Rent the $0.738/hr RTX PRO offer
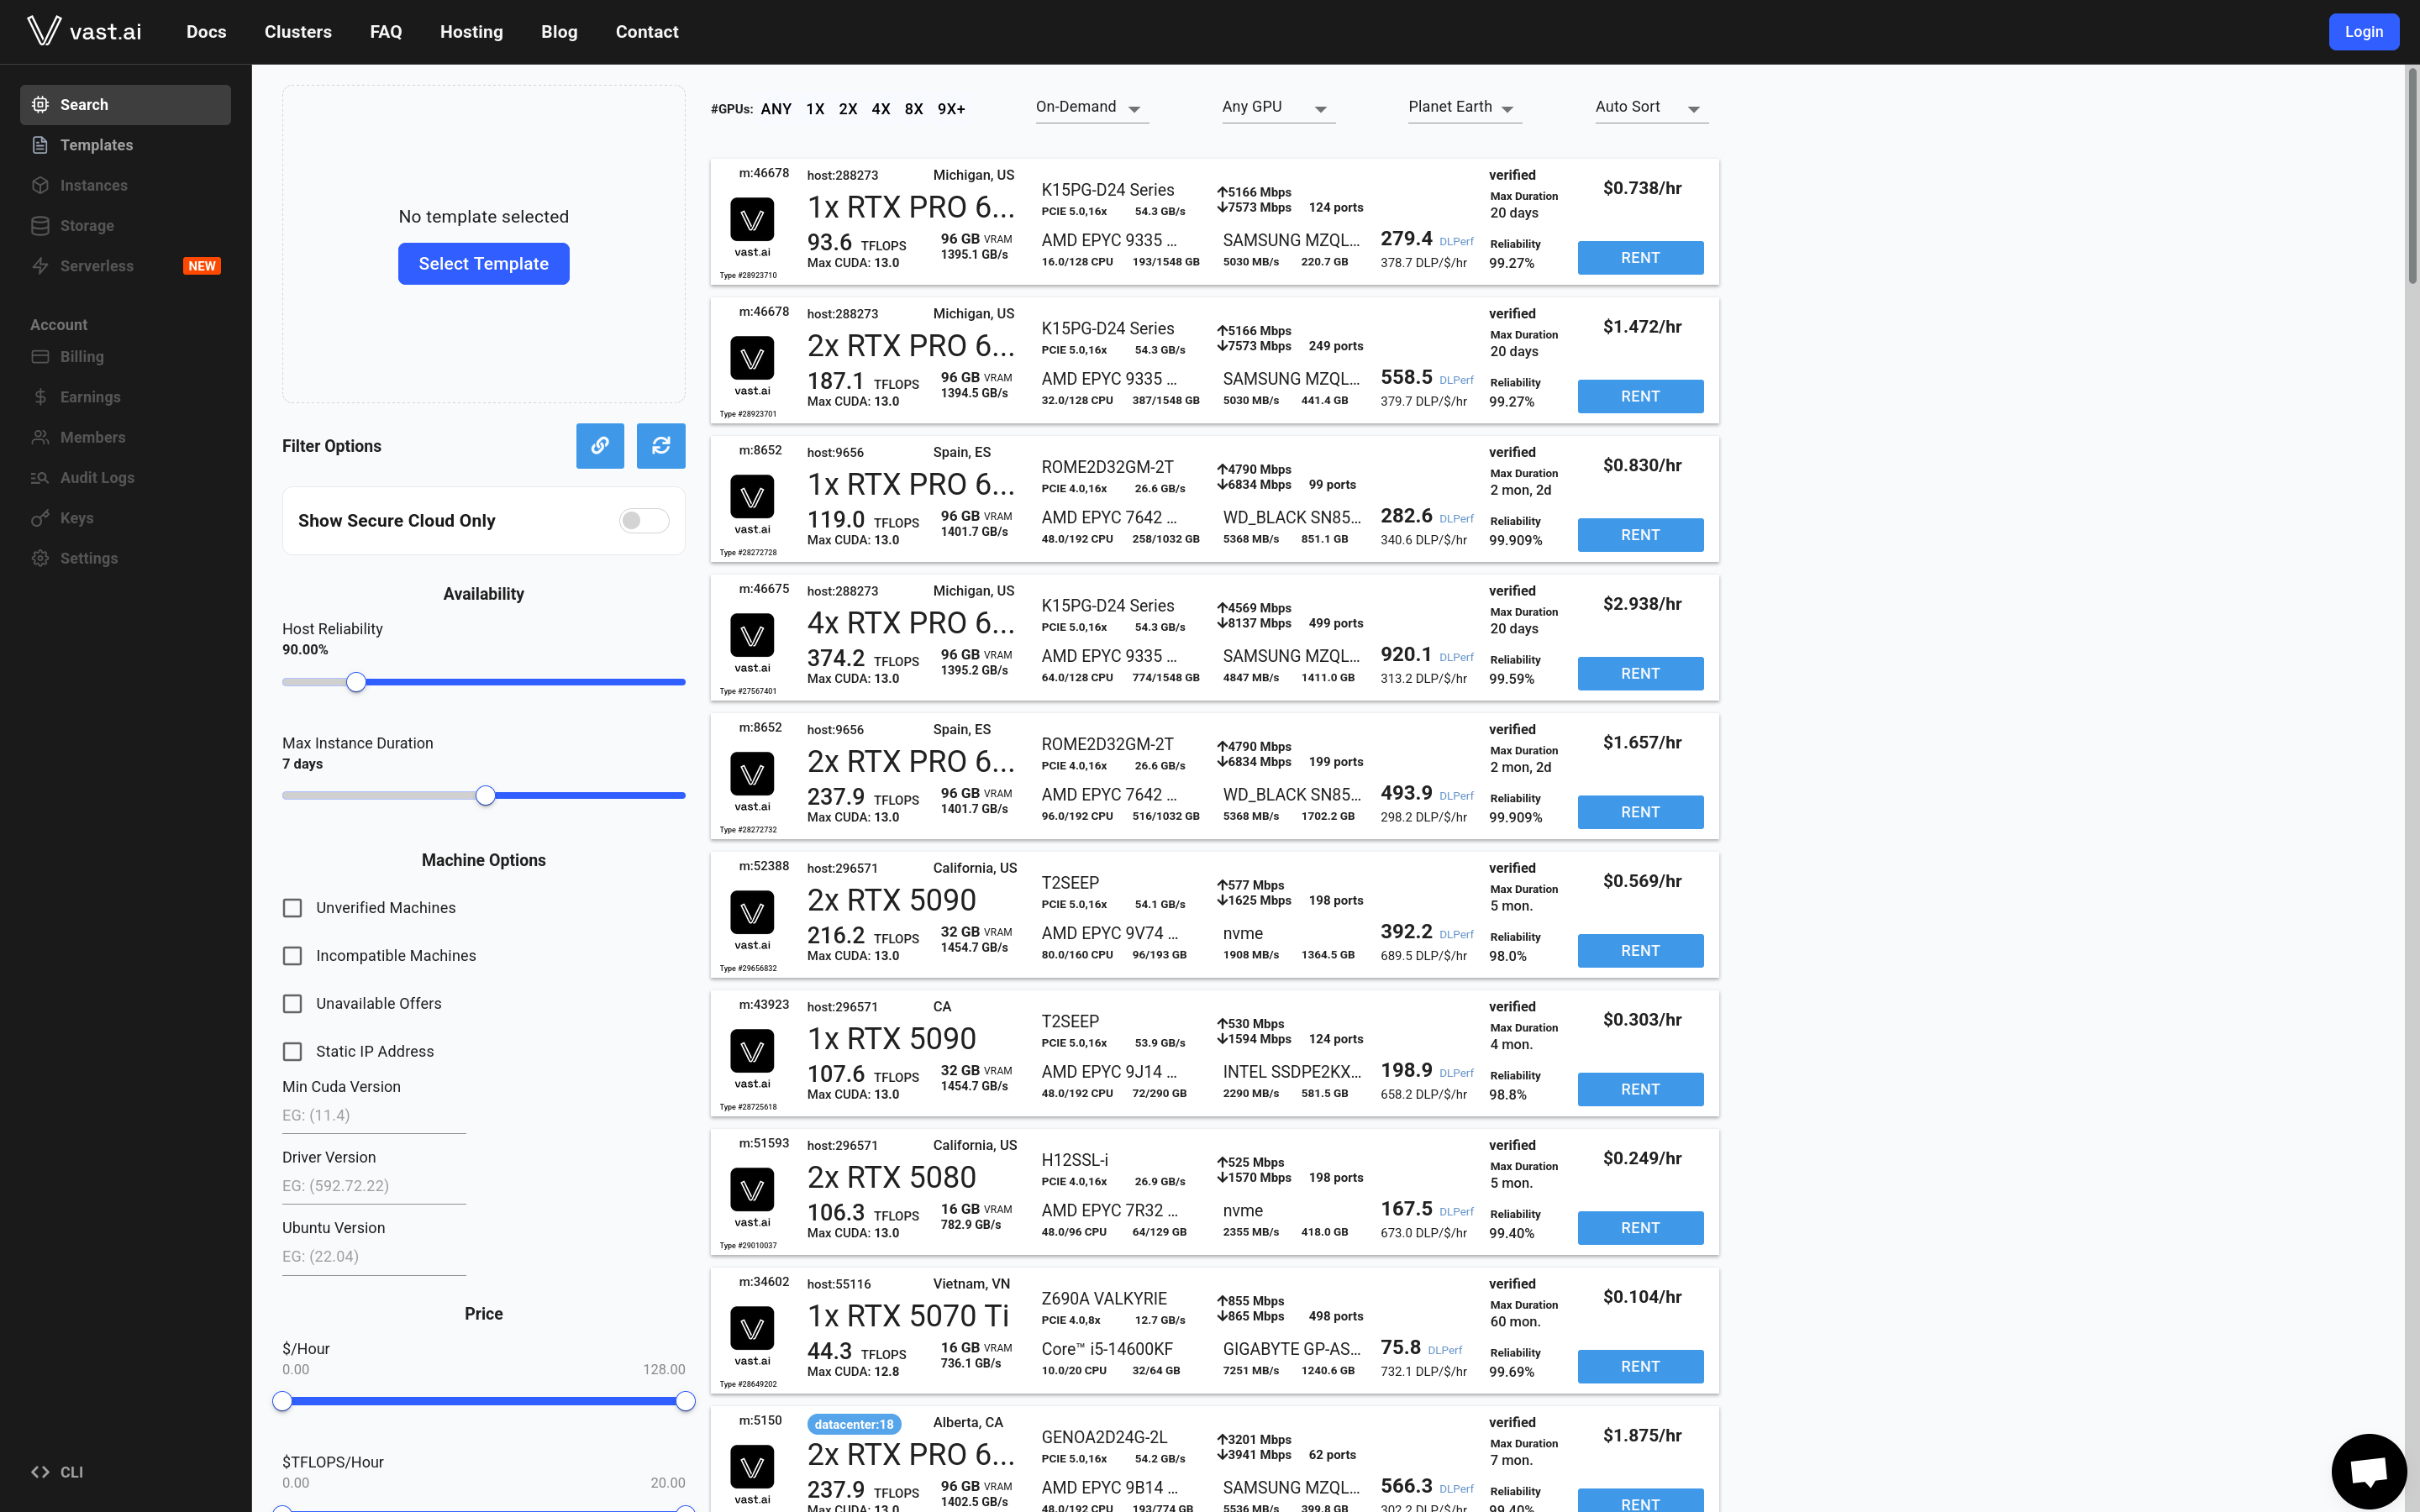The width and height of the screenshot is (2420, 1512). click(1639, 258)
